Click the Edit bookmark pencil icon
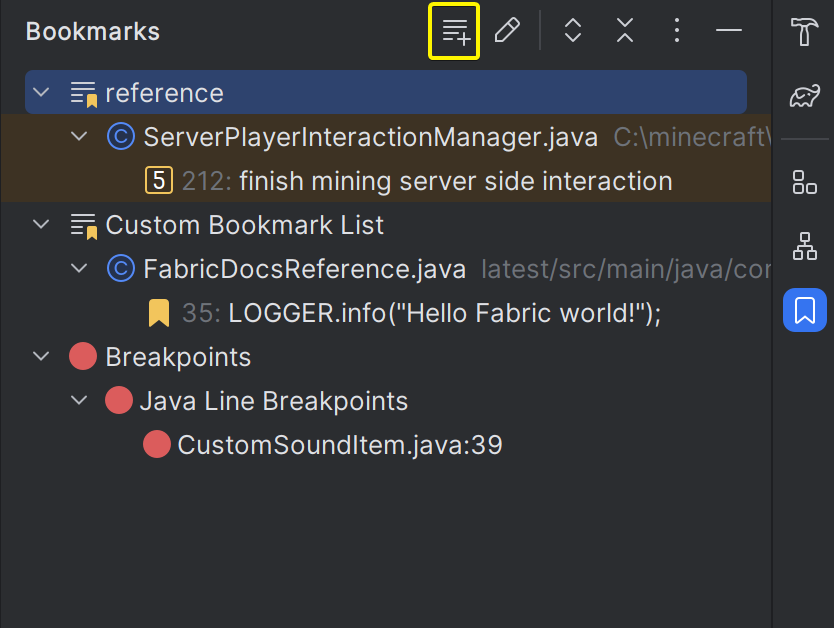 click(507, 31)
